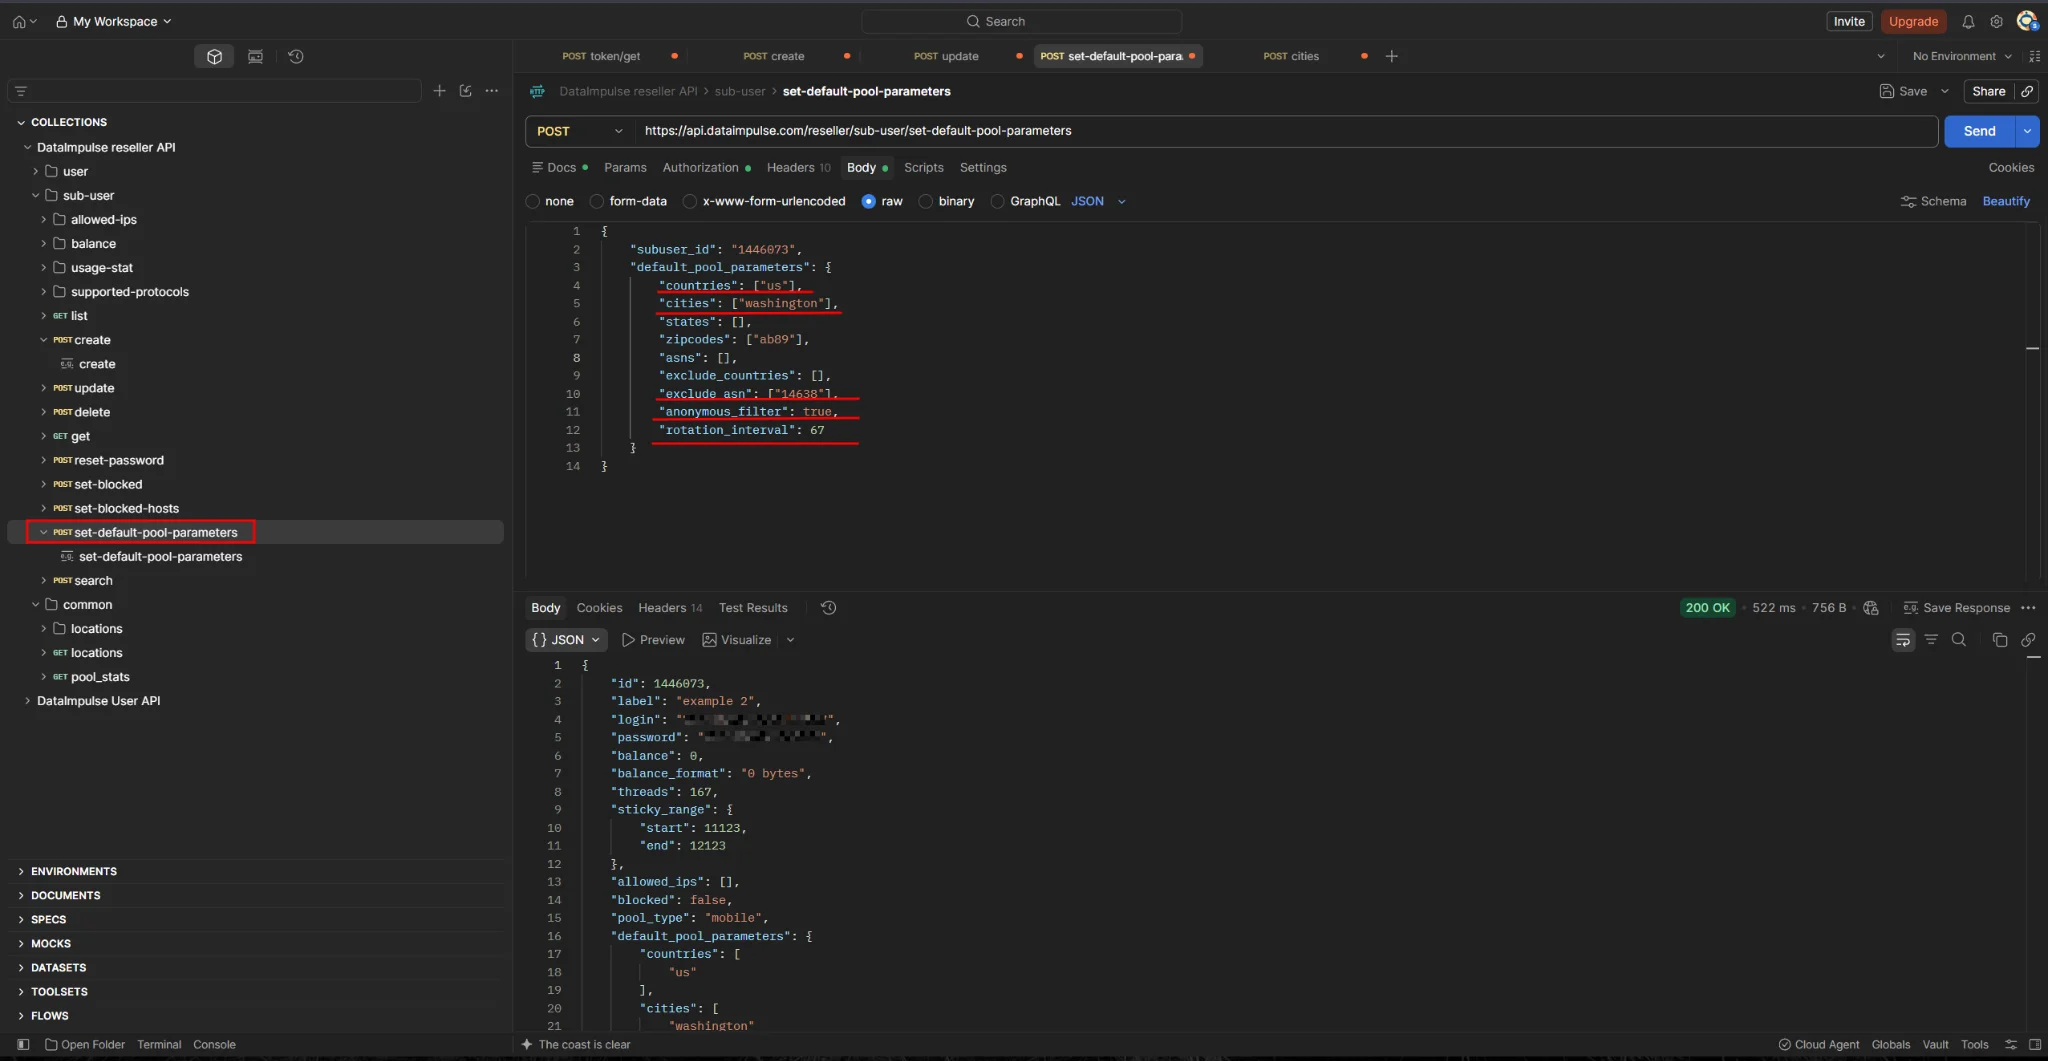The height and width of the screenshot is (1061, 2048).
Task: Select the raw body type
Action: pyautogui.click(x=869, y=201)
